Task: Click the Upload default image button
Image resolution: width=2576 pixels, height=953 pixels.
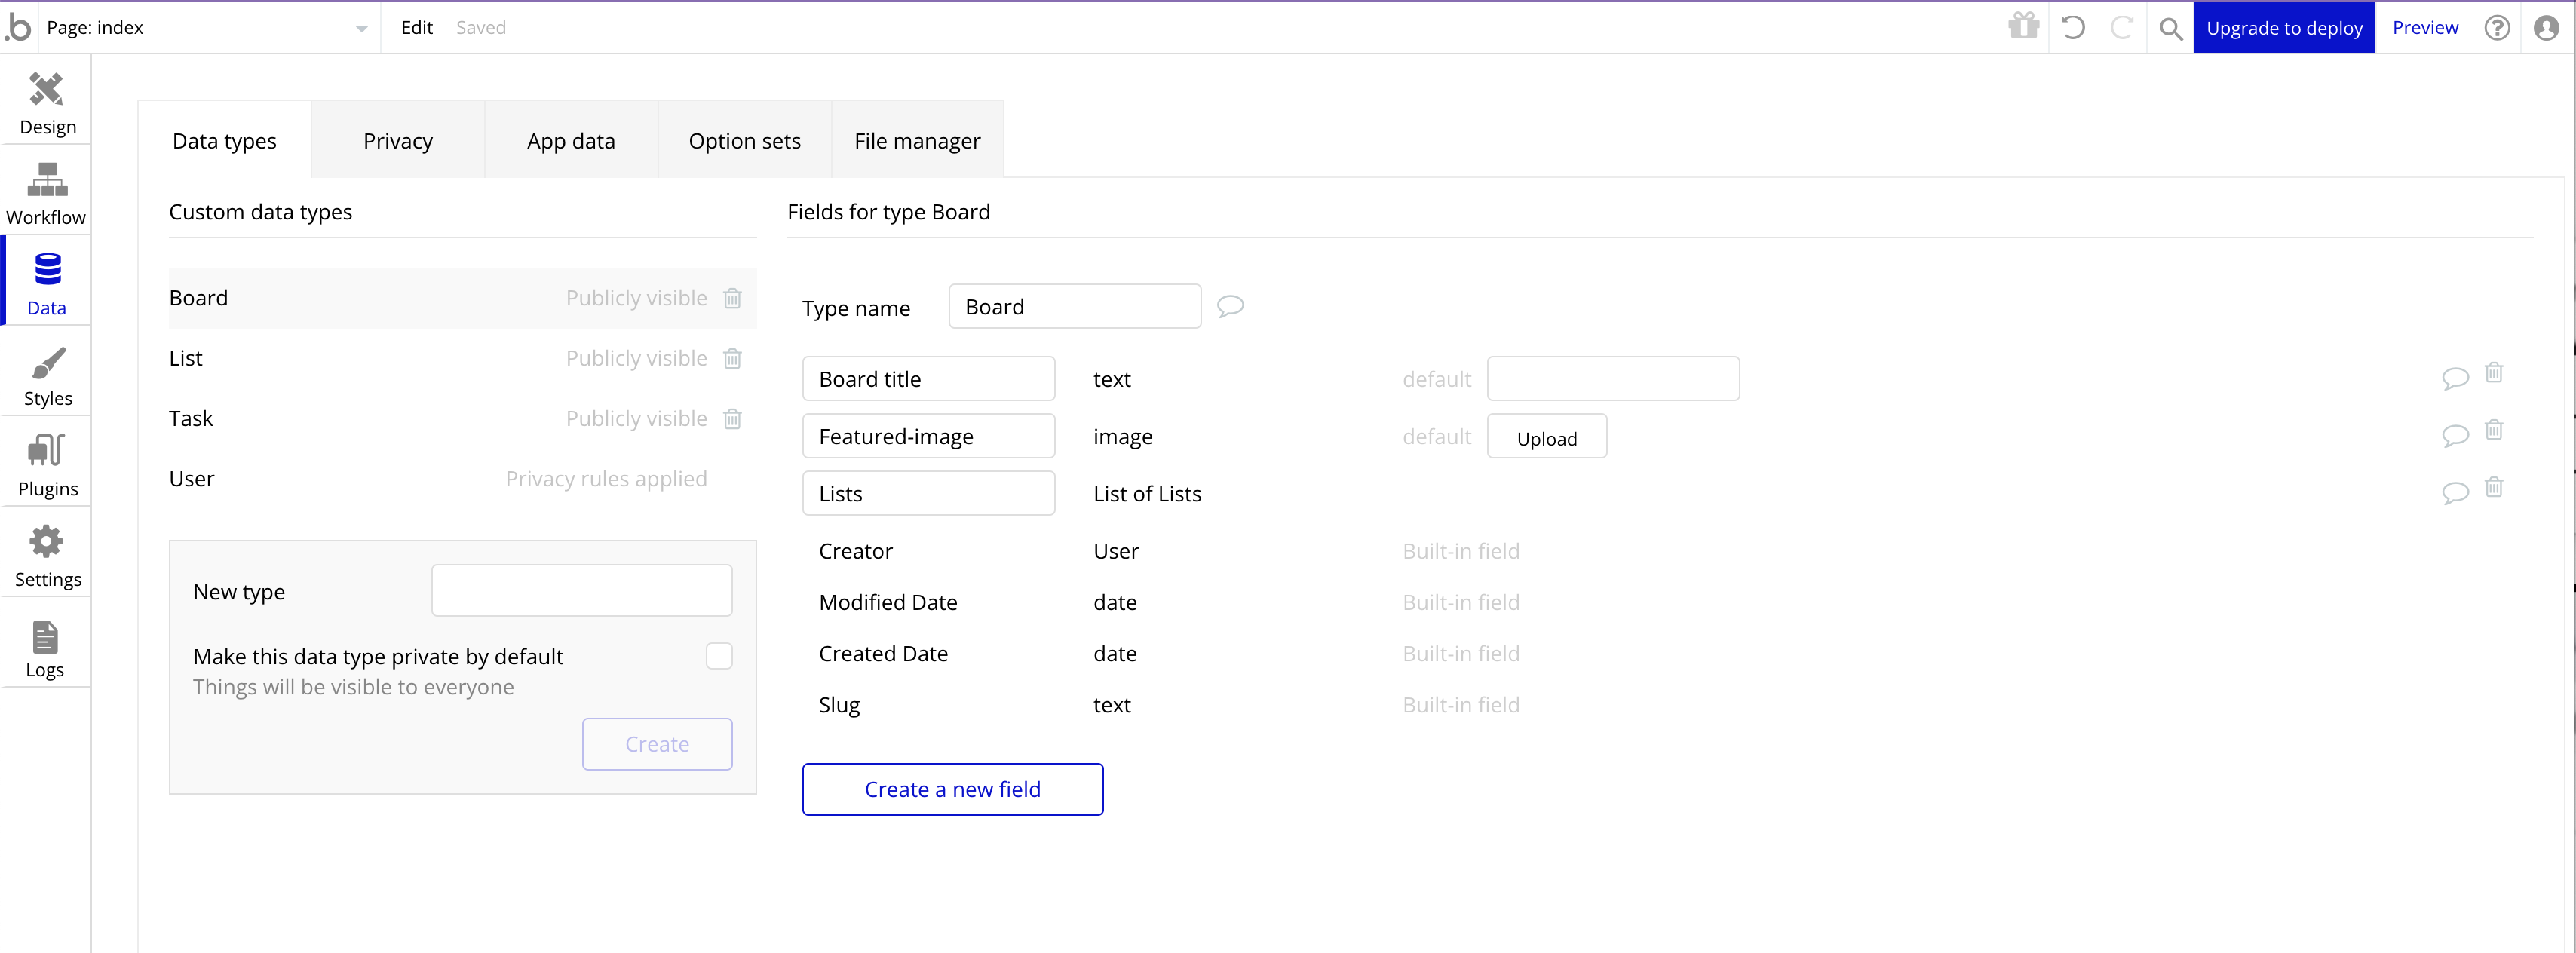Action: point(1546,437)
